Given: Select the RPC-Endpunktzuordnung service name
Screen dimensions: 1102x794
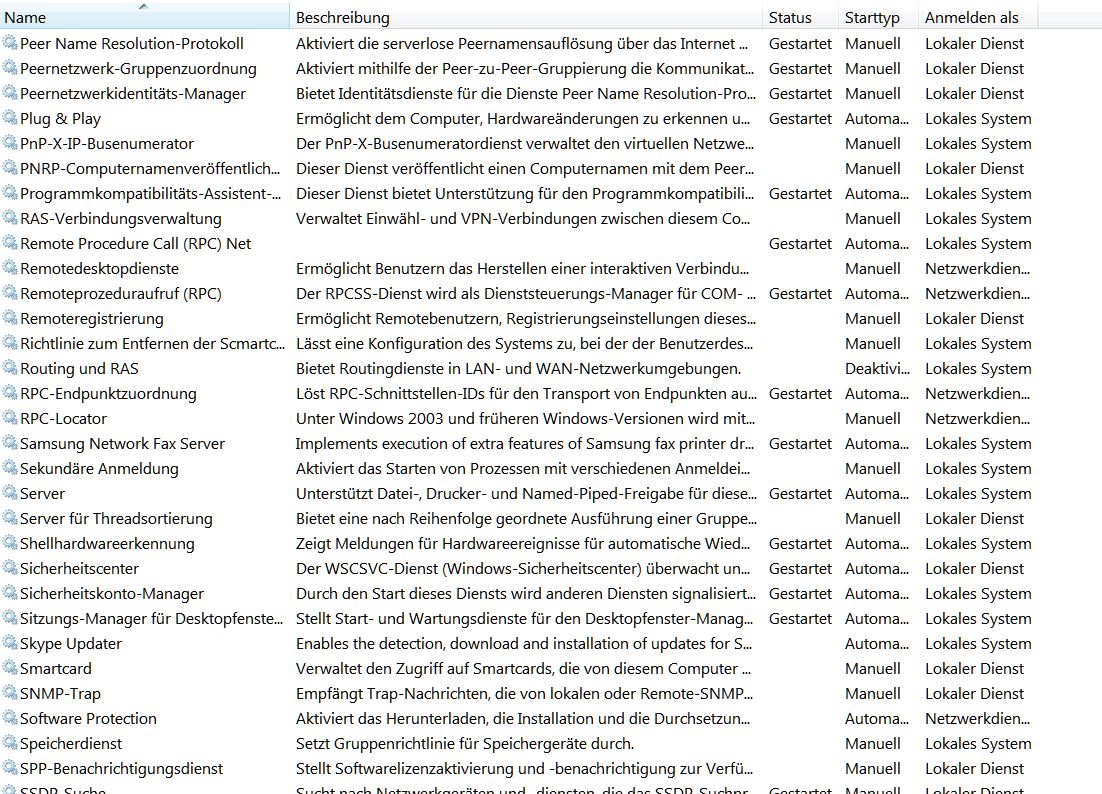Looking at the screenshot, I should coord(108,393).
